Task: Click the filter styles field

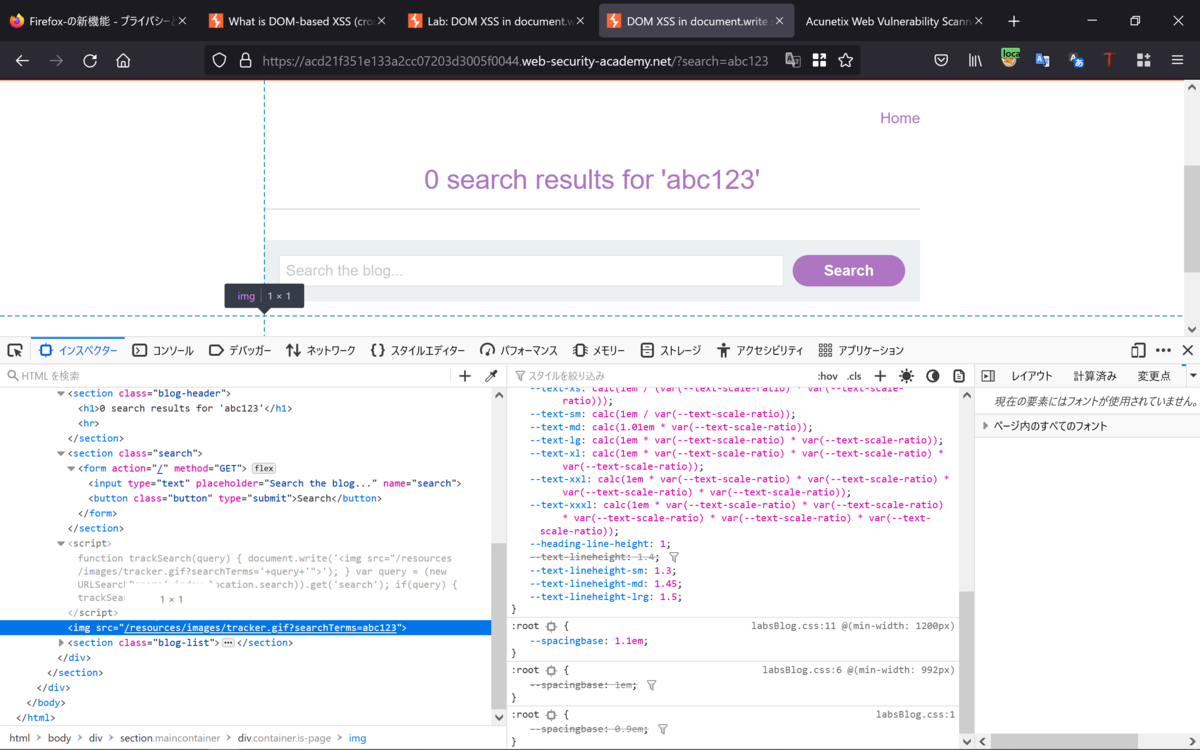Action: [x=660, y=376]
